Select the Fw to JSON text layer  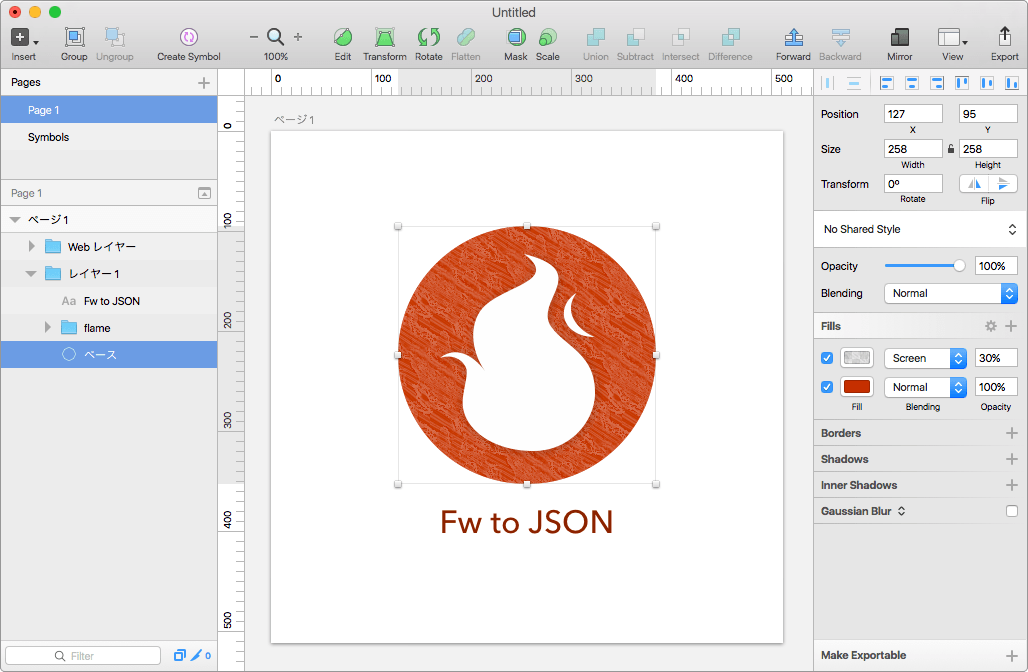(x=111, y=301)
